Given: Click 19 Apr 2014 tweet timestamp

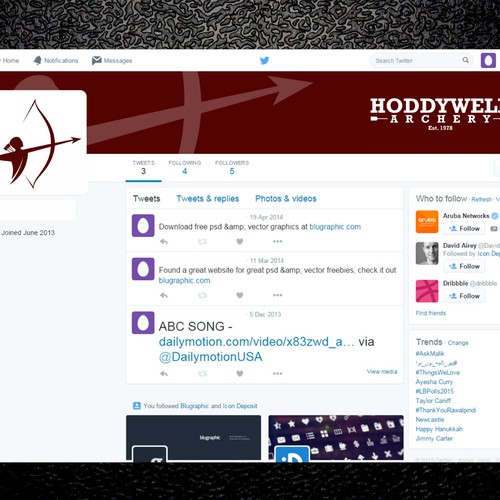Looking at the screenshot, I should [266, 217].
